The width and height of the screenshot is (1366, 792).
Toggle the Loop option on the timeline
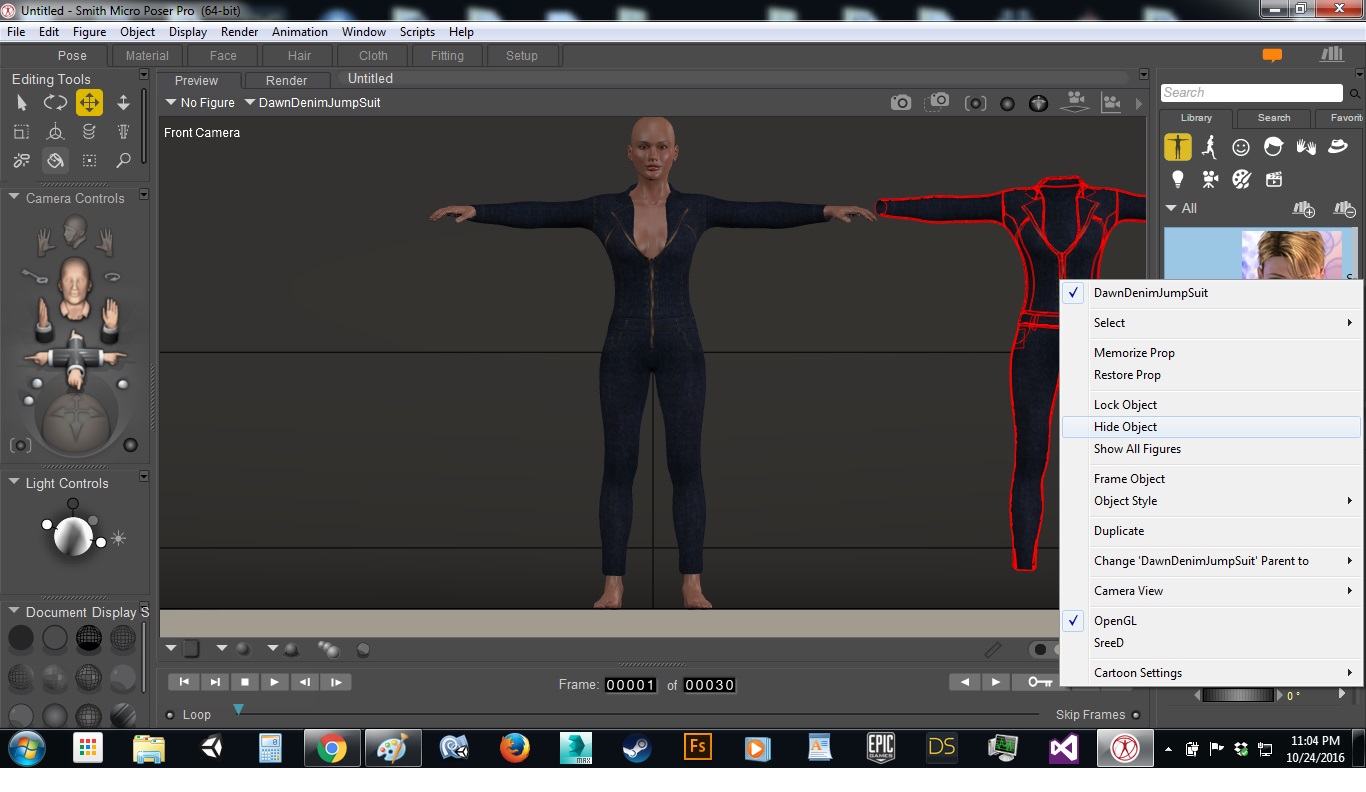click(170, 715)
